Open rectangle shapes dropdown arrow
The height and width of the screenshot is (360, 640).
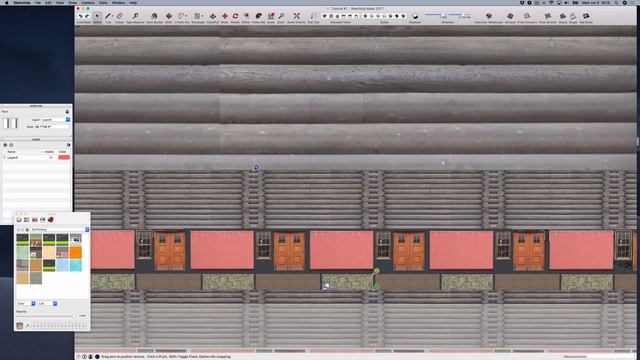click(x=203, y=16)
